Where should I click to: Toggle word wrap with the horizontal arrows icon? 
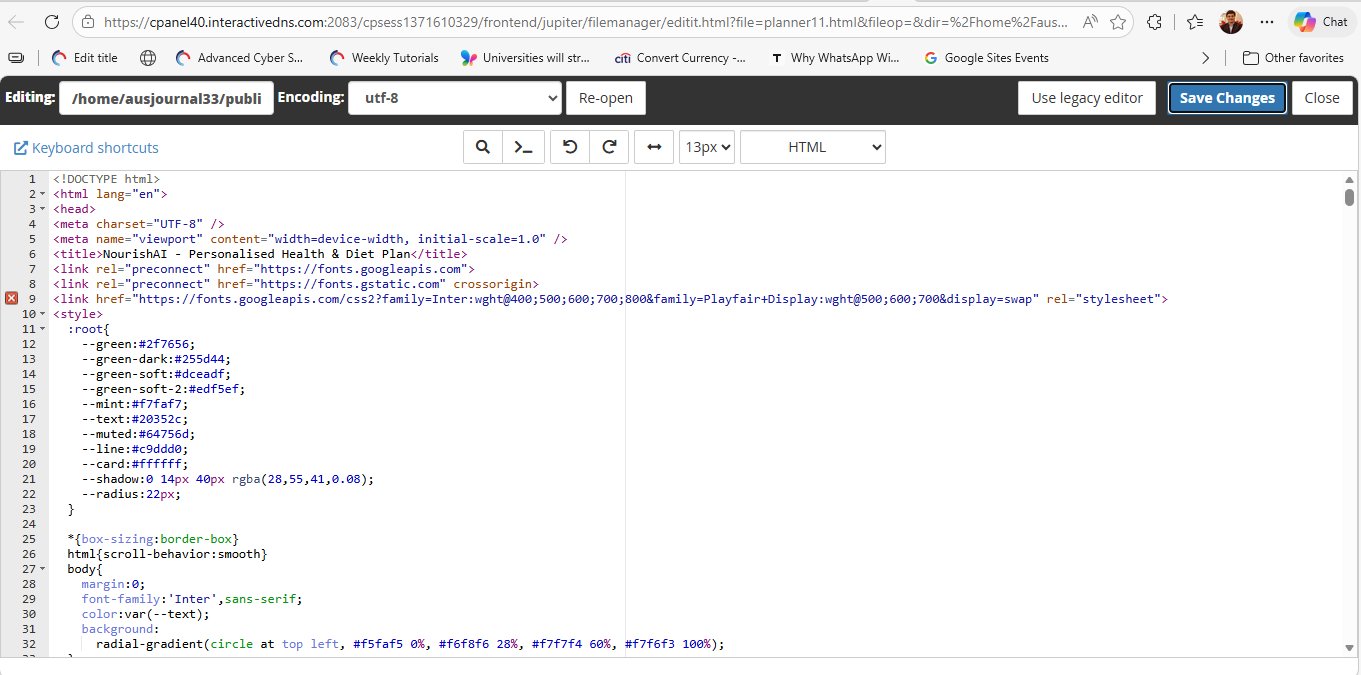654,146
